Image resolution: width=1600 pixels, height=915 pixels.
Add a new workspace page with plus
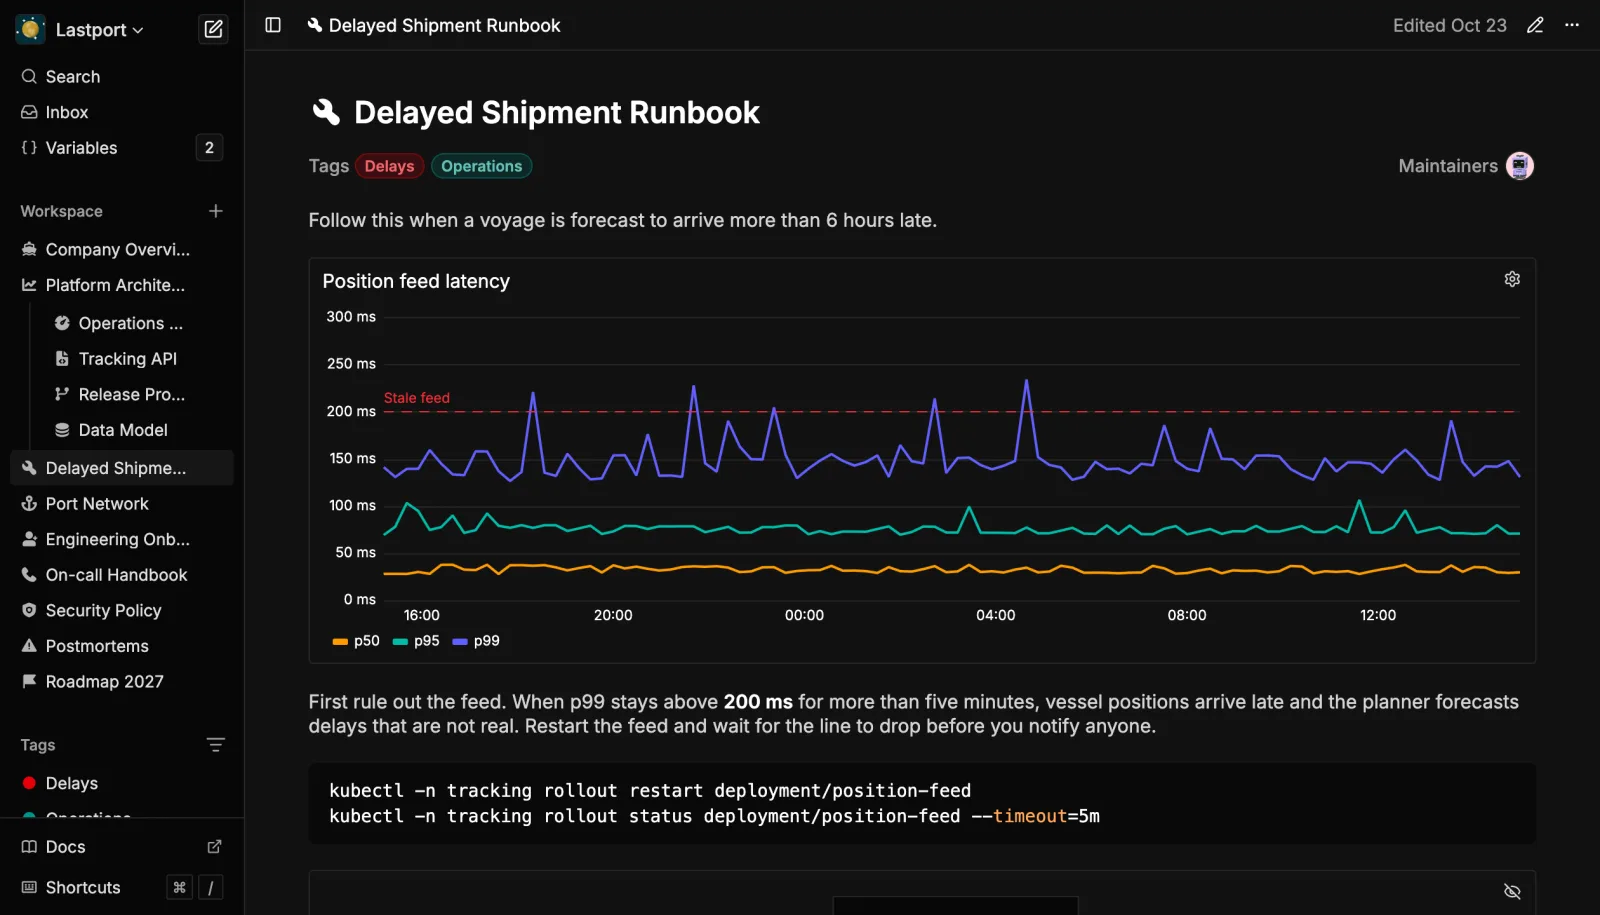pos(216,211)
